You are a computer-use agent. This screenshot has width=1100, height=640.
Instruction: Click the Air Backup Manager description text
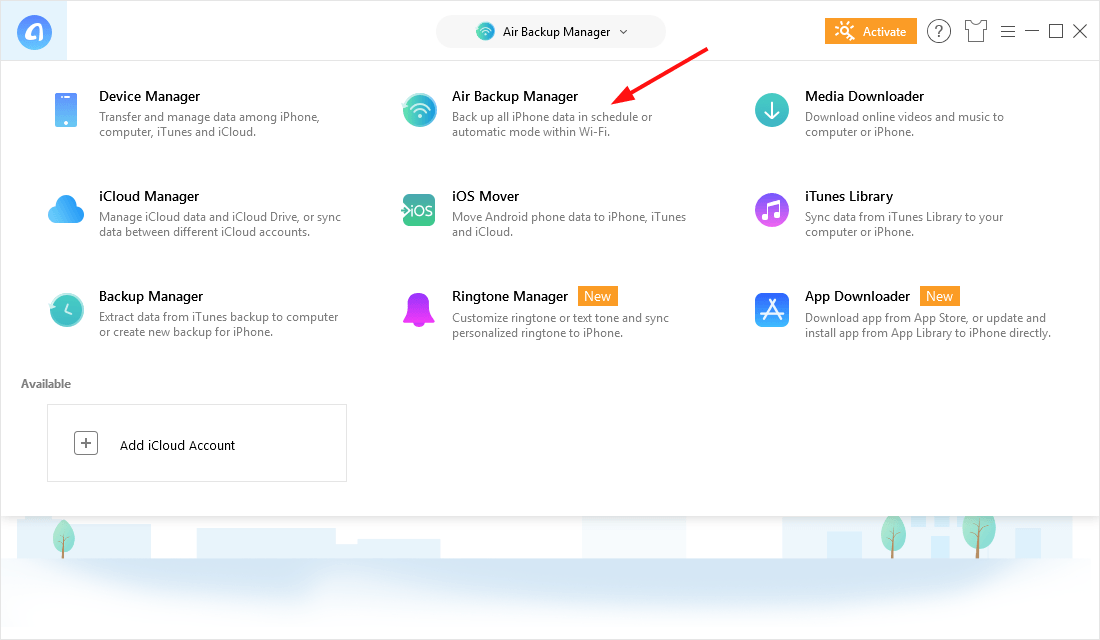[x=552, y=124]
